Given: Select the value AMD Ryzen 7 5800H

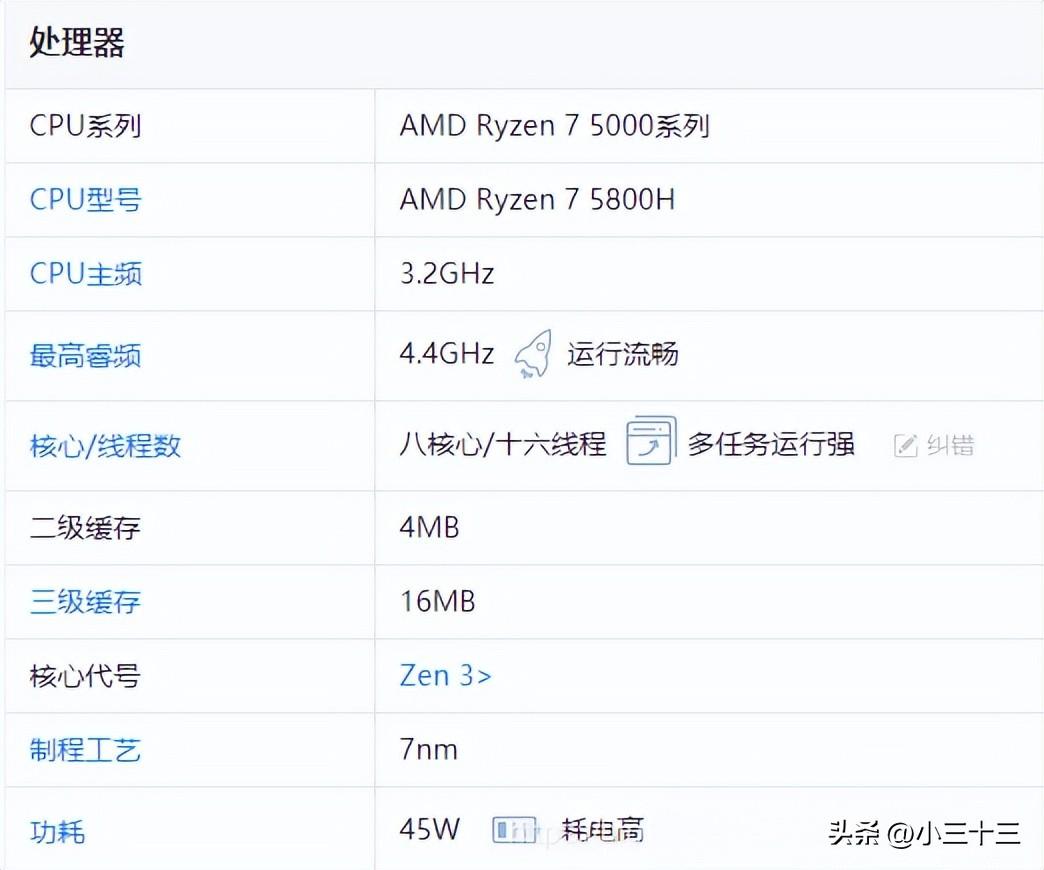Looking at the screenshot, I should pos(537,200).
